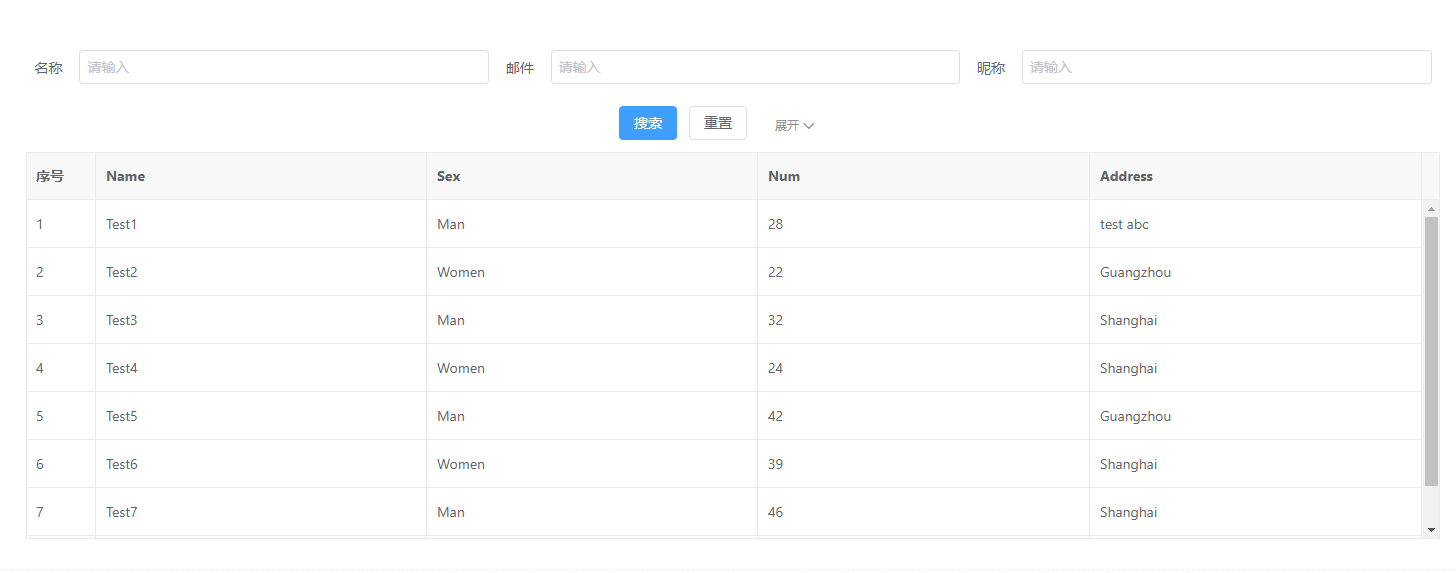Click the table vertical scrollbar thumb
The width and height of the screenshot is (1456, 573).
coord(1431,350)
